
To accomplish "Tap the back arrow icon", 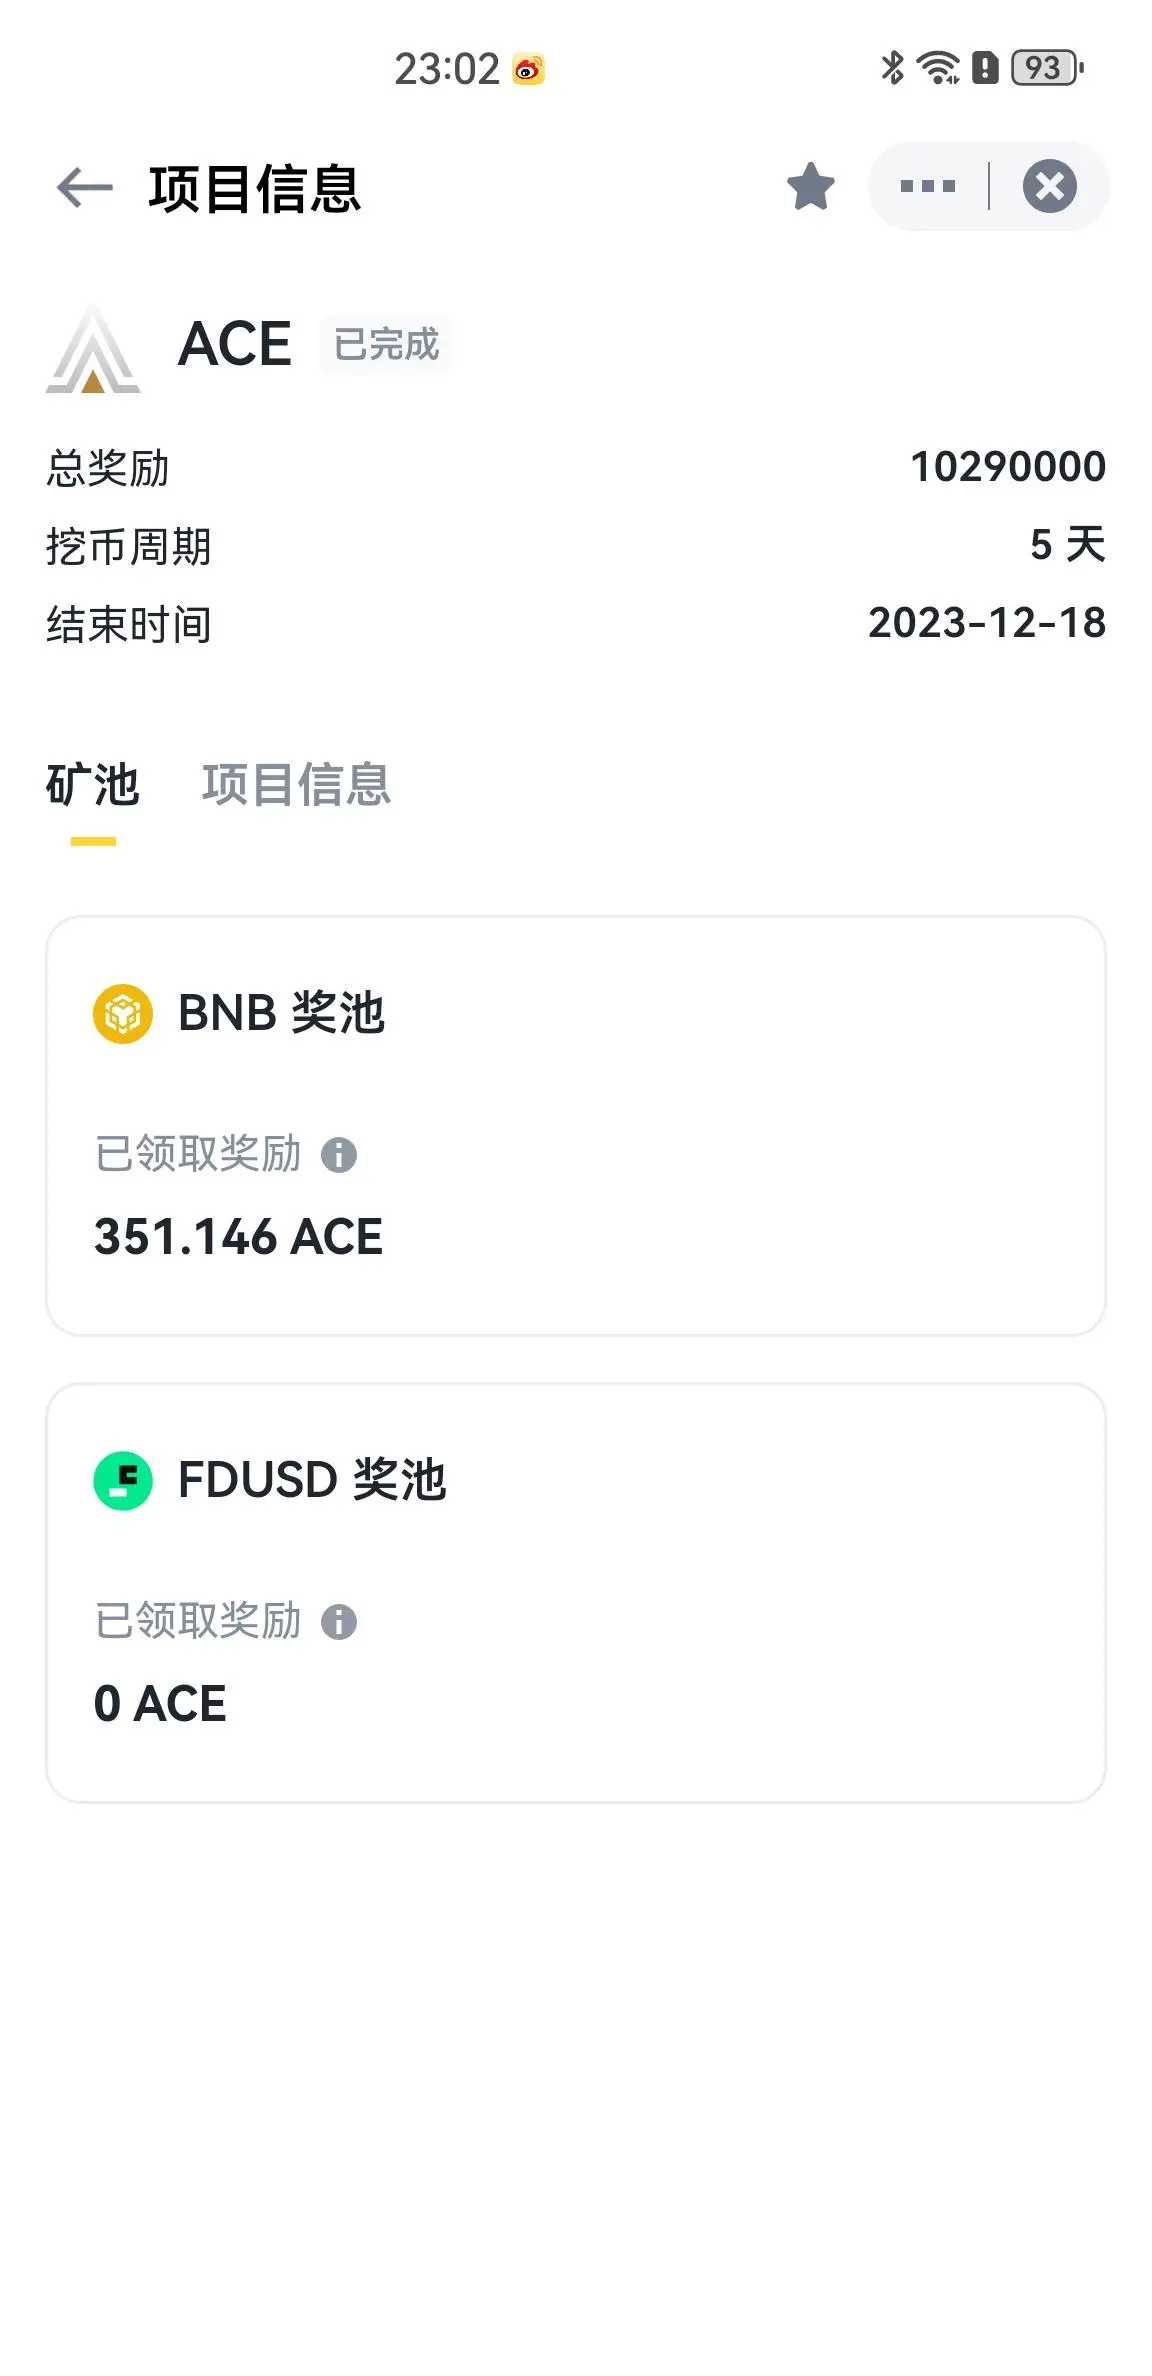I will 85,187.
